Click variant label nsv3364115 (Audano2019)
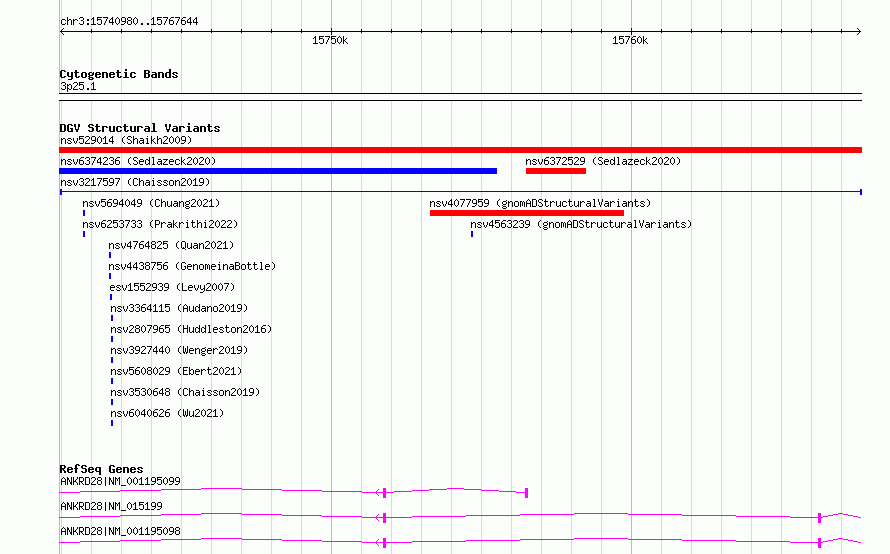Screen dimensions: 890x554 point(179,308)
